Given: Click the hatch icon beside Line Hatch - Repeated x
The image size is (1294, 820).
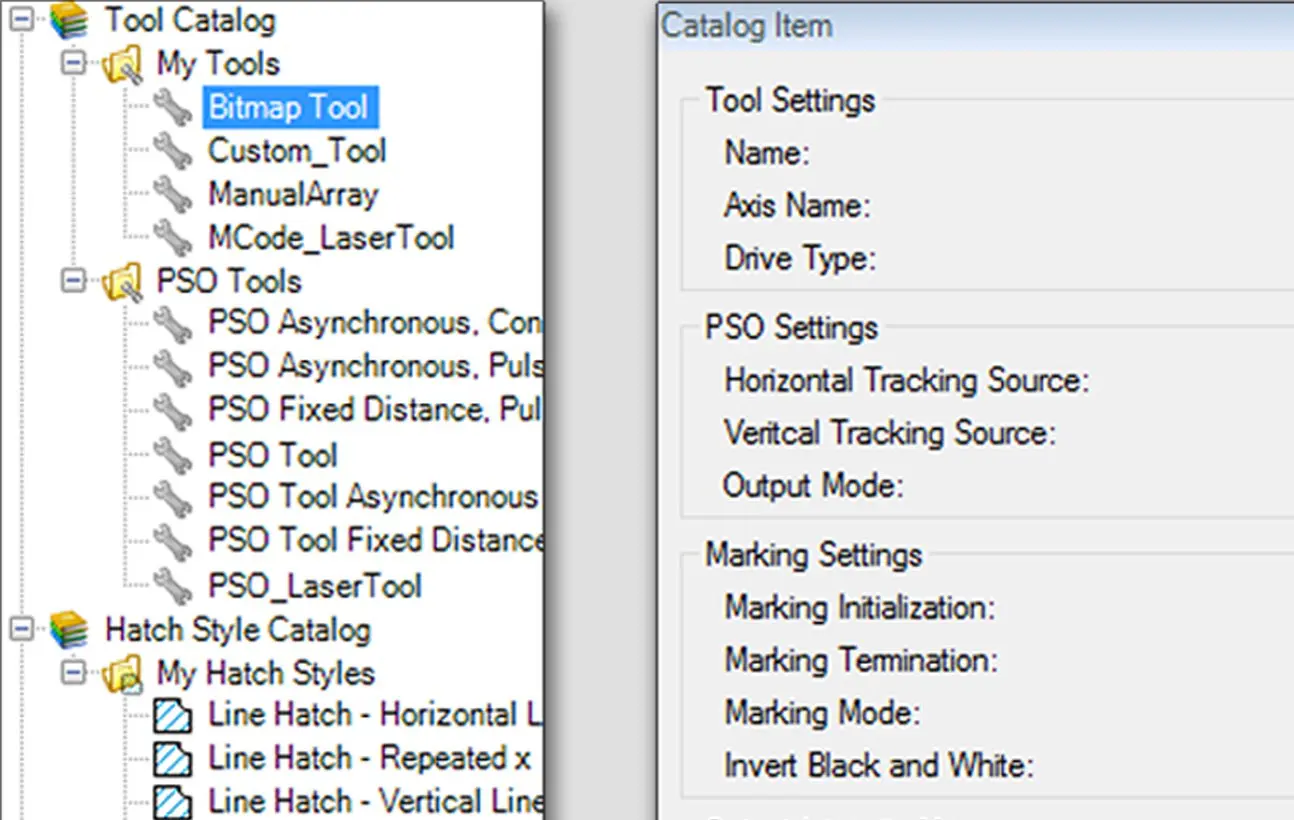Looking at the screenshot, I should [173, 759].
